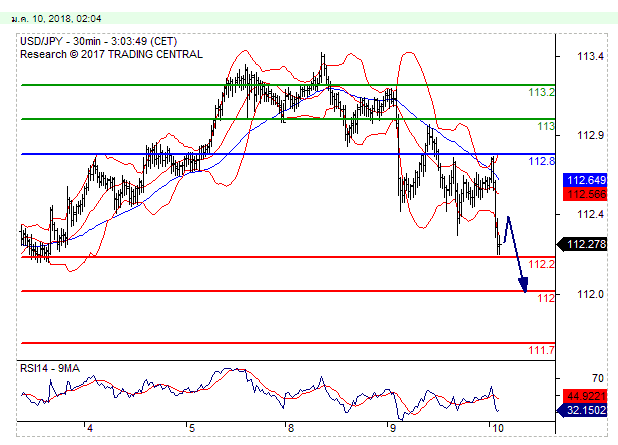This screenshot has height=445, width=618.
Task: Click the red 44.9221 RSI value tag
Action: pos(585,396)
